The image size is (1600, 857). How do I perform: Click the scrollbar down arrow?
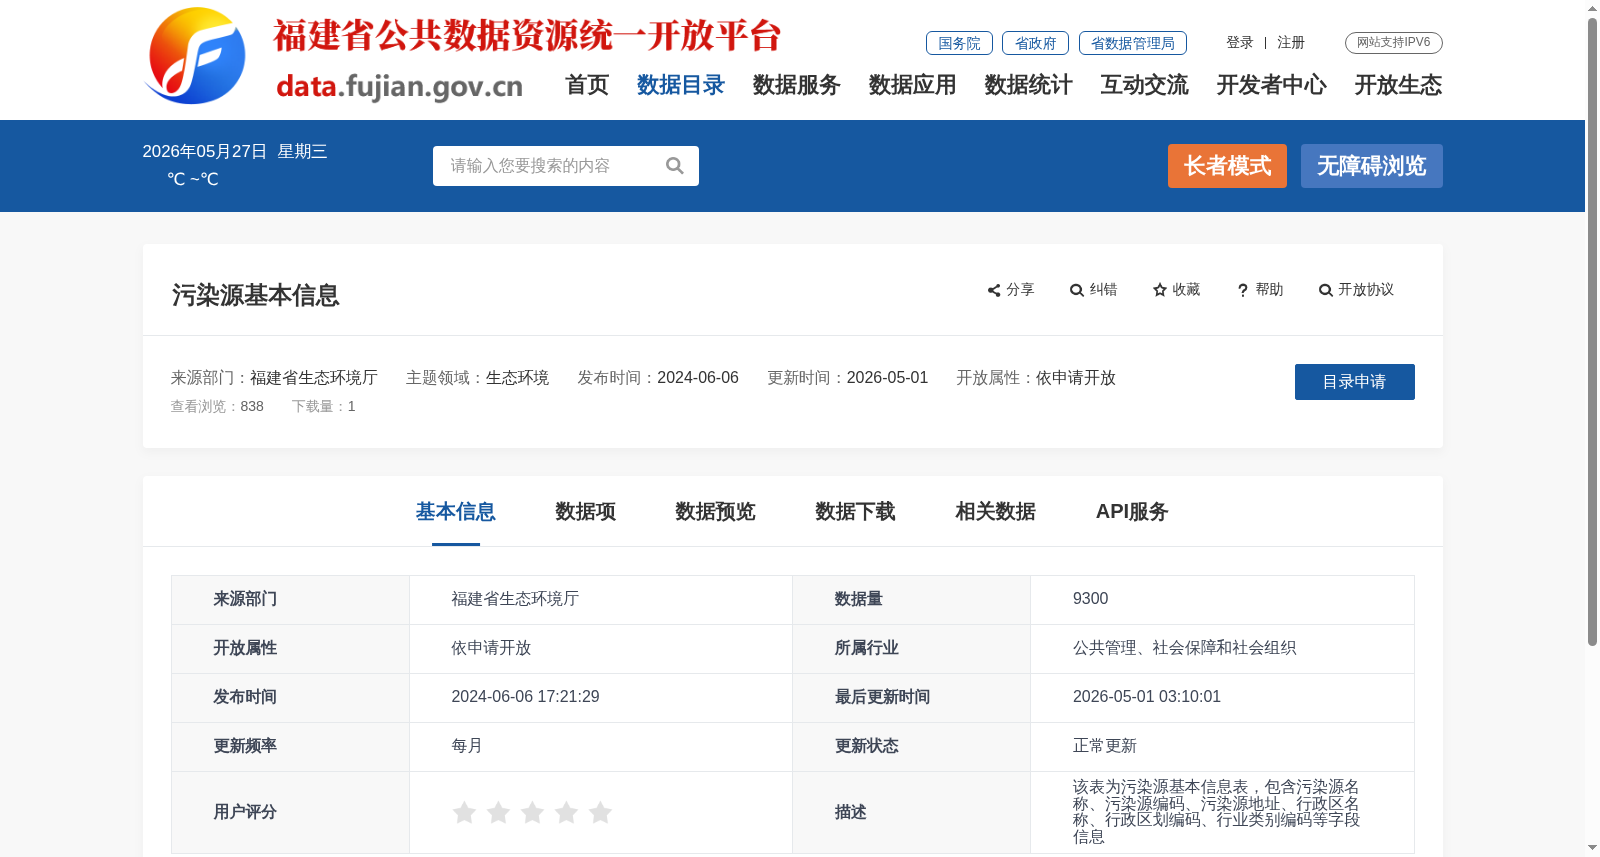click(x=1592, y=848)
